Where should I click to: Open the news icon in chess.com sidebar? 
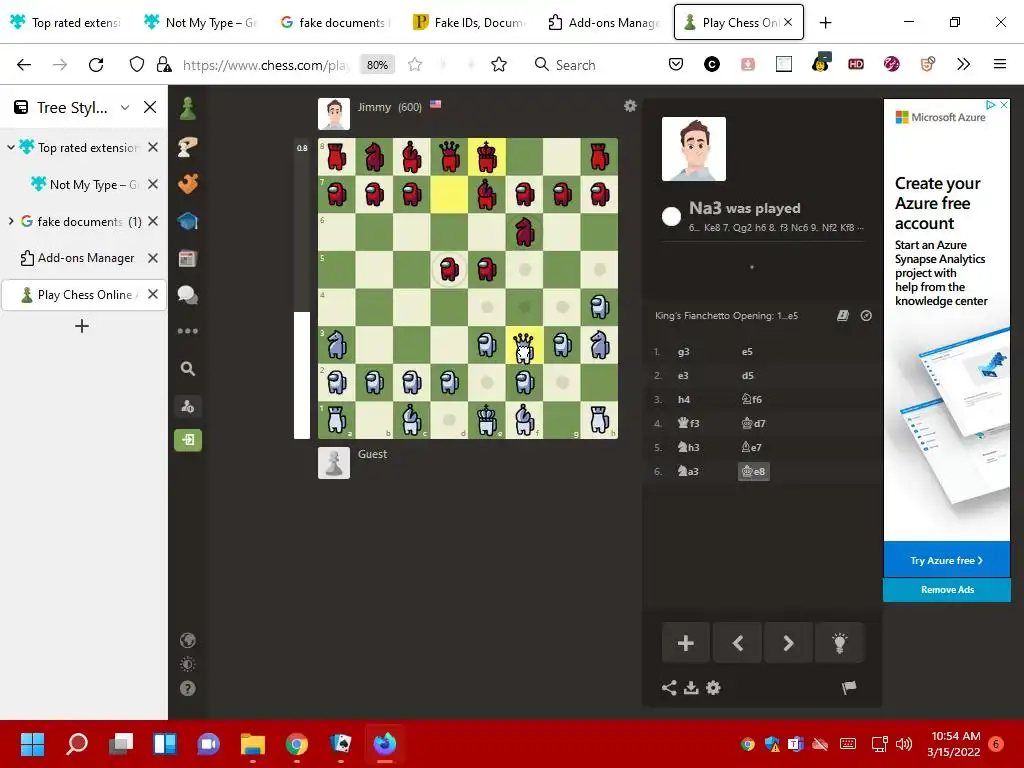(187, 259)
